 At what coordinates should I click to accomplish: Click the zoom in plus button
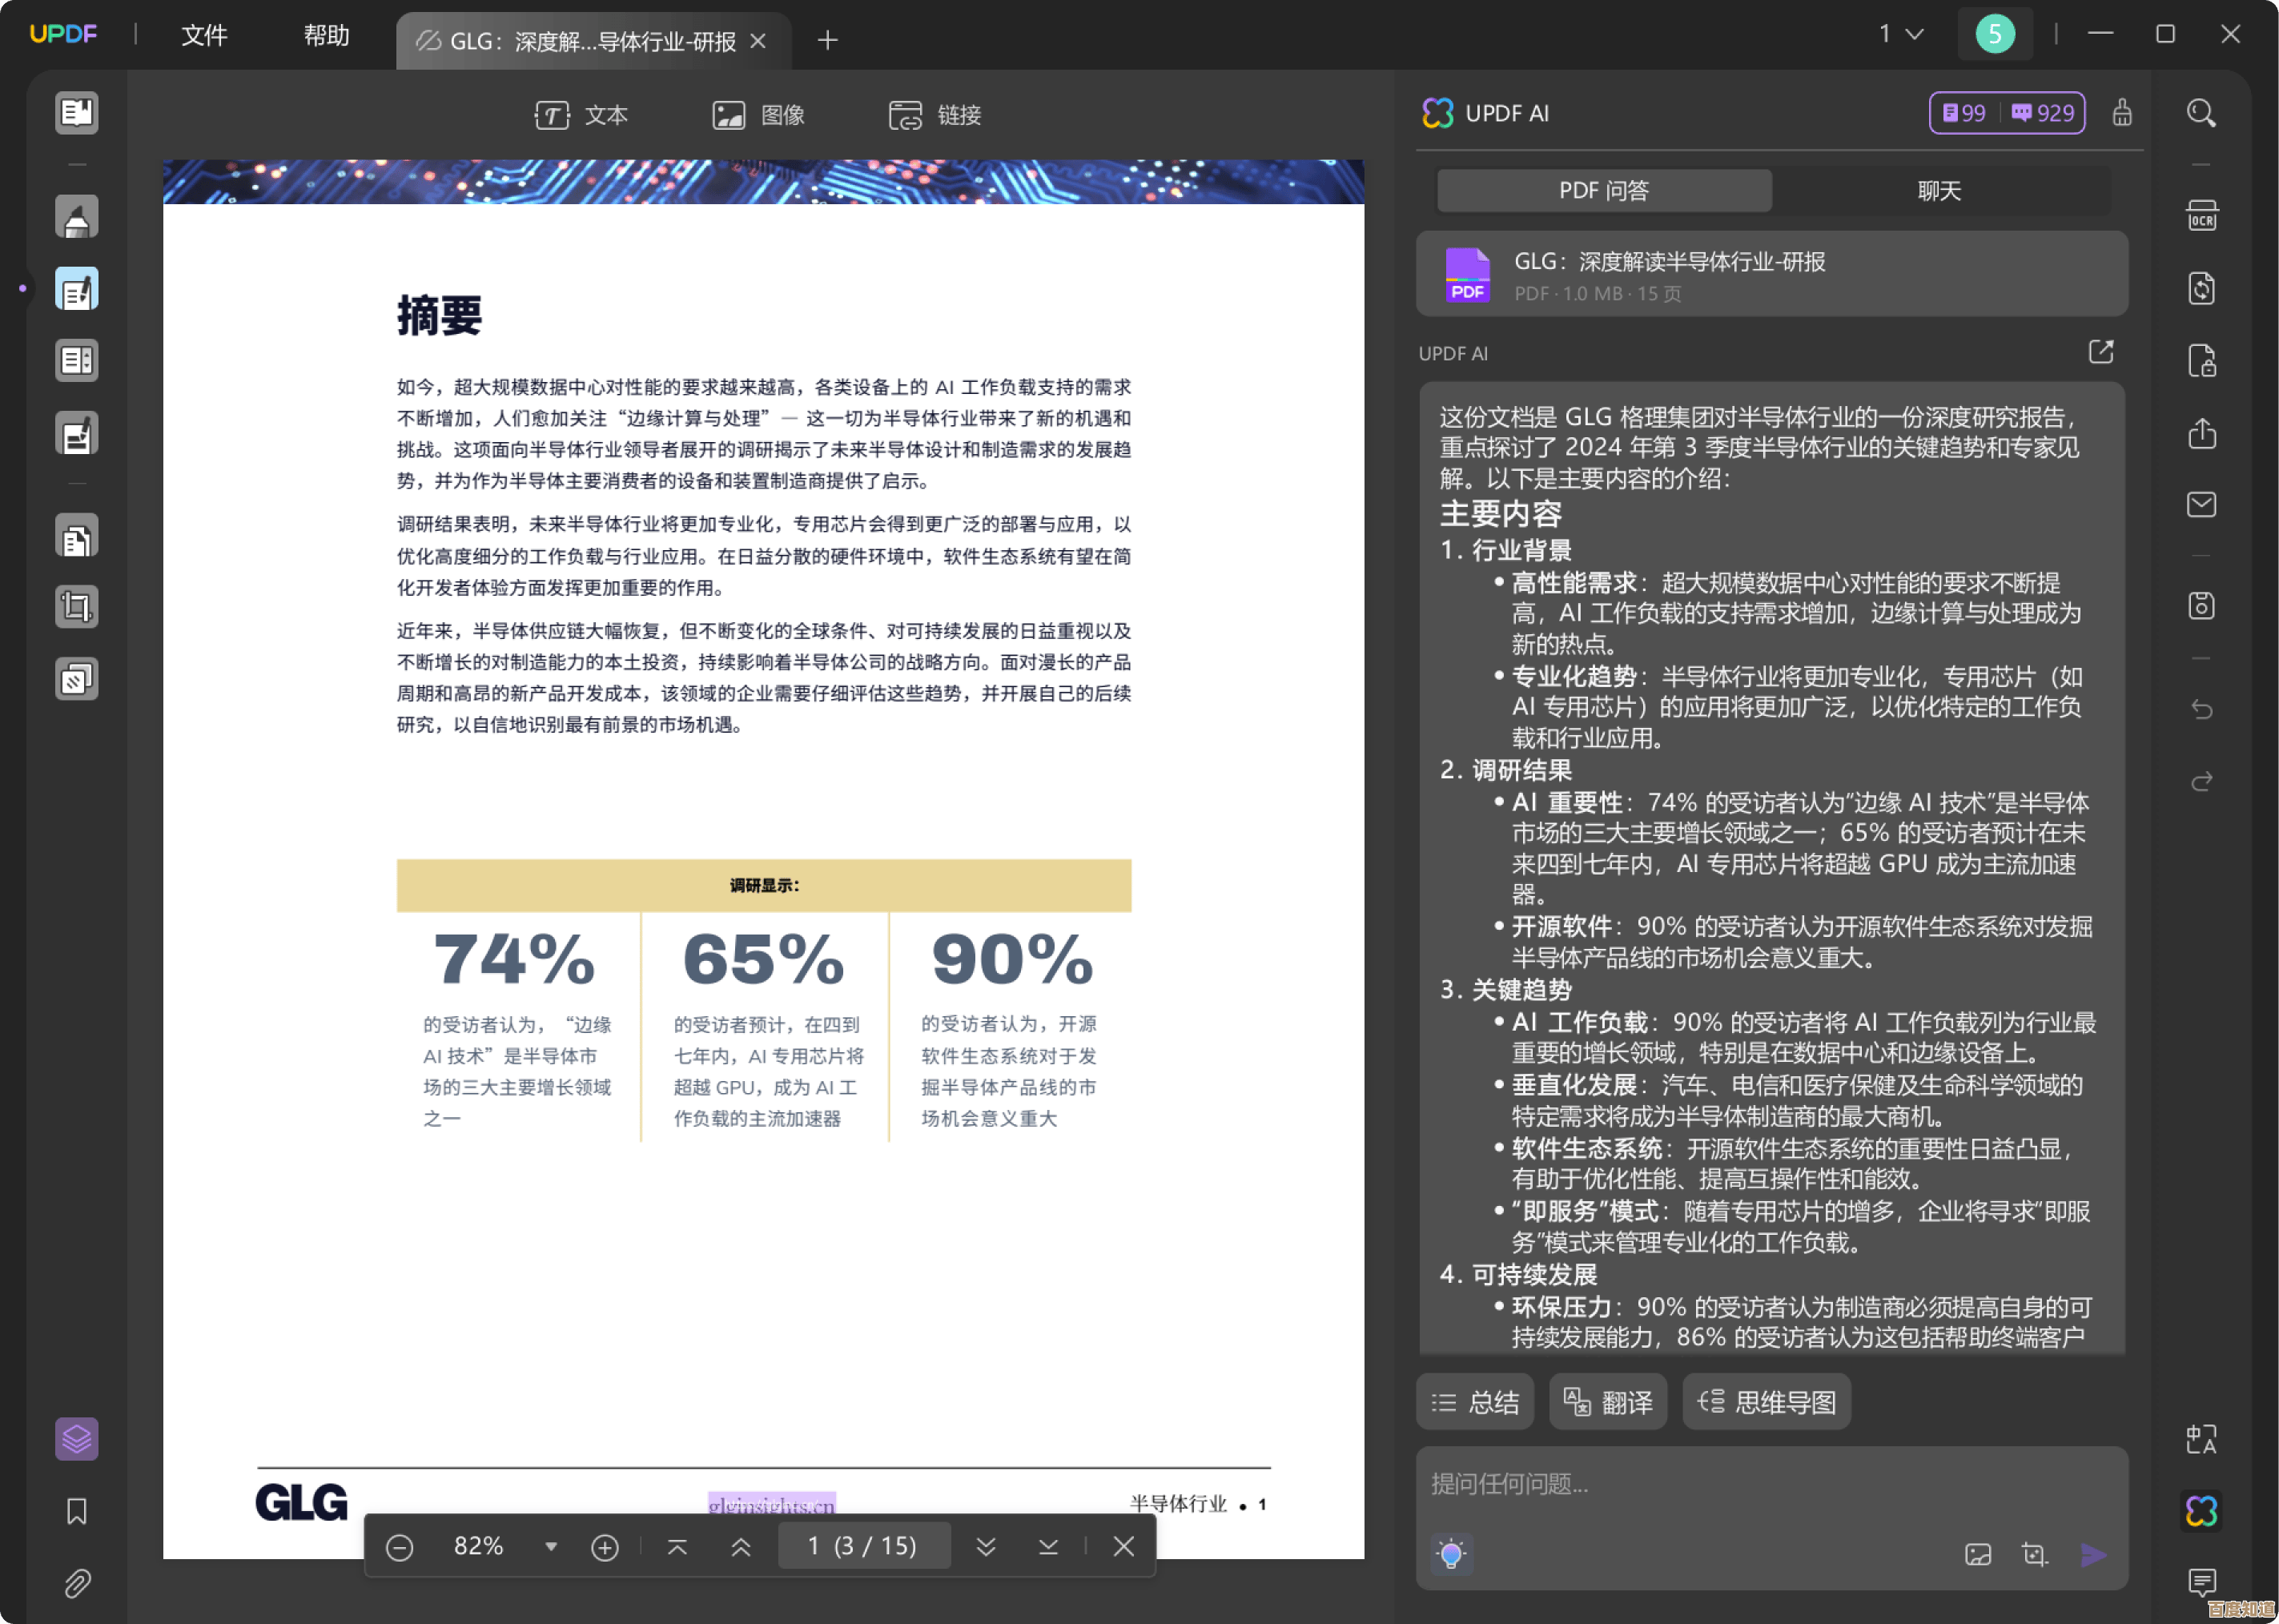(605, 1547)
